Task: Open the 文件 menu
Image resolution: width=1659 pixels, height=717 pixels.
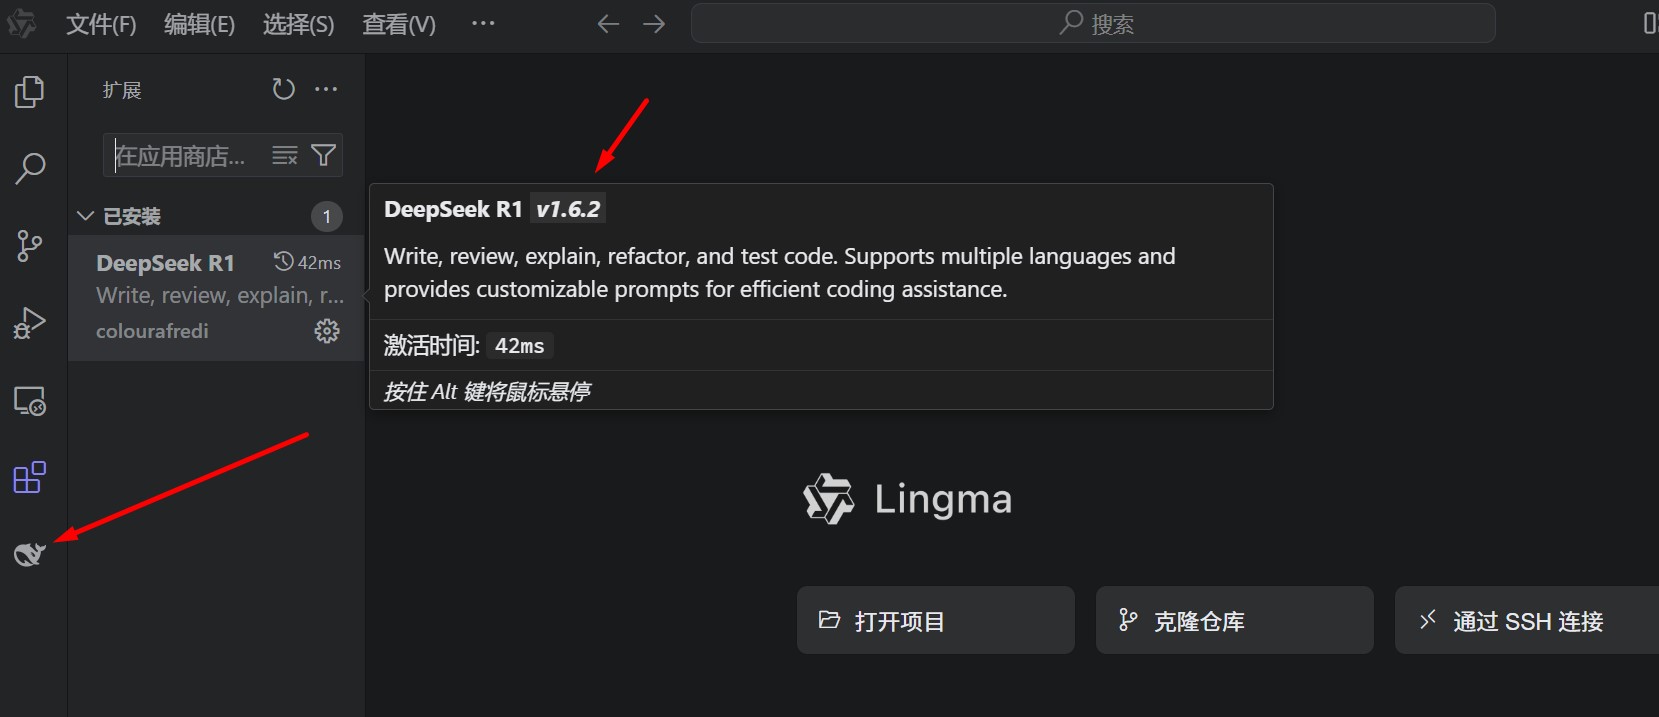Action: click(x=100, y=23)
